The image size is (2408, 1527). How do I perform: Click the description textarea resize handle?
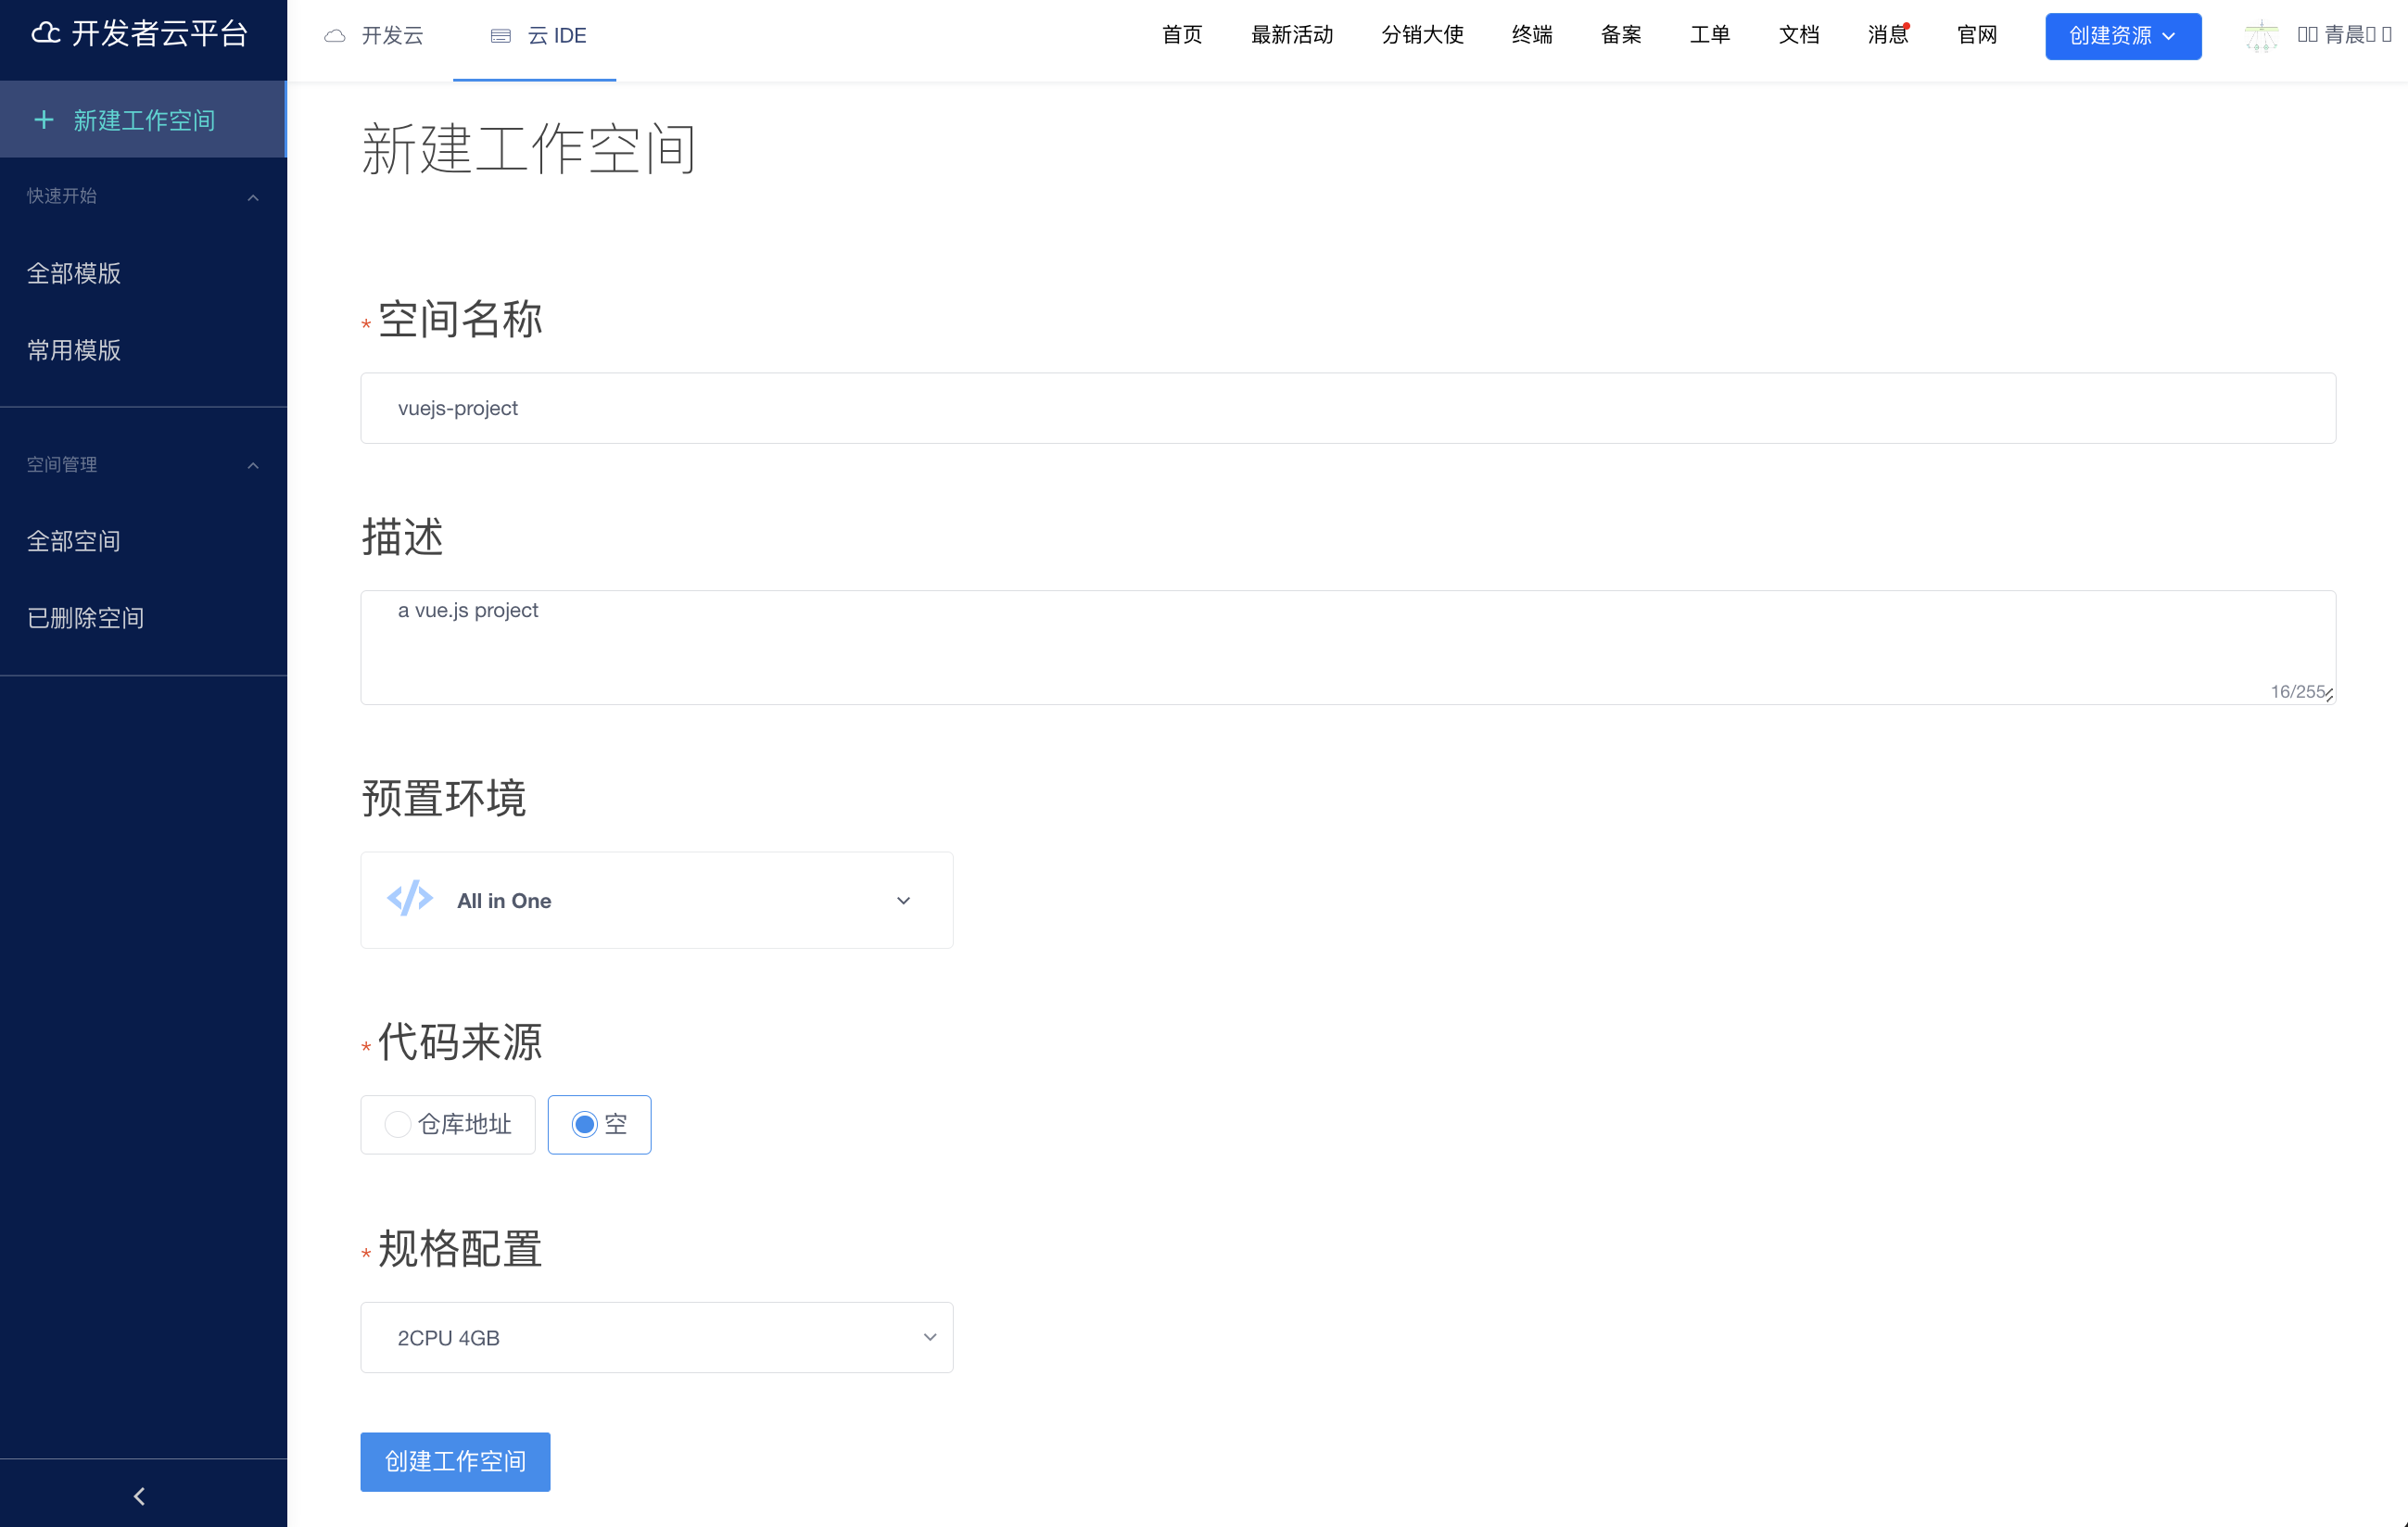click(2329, 695)
